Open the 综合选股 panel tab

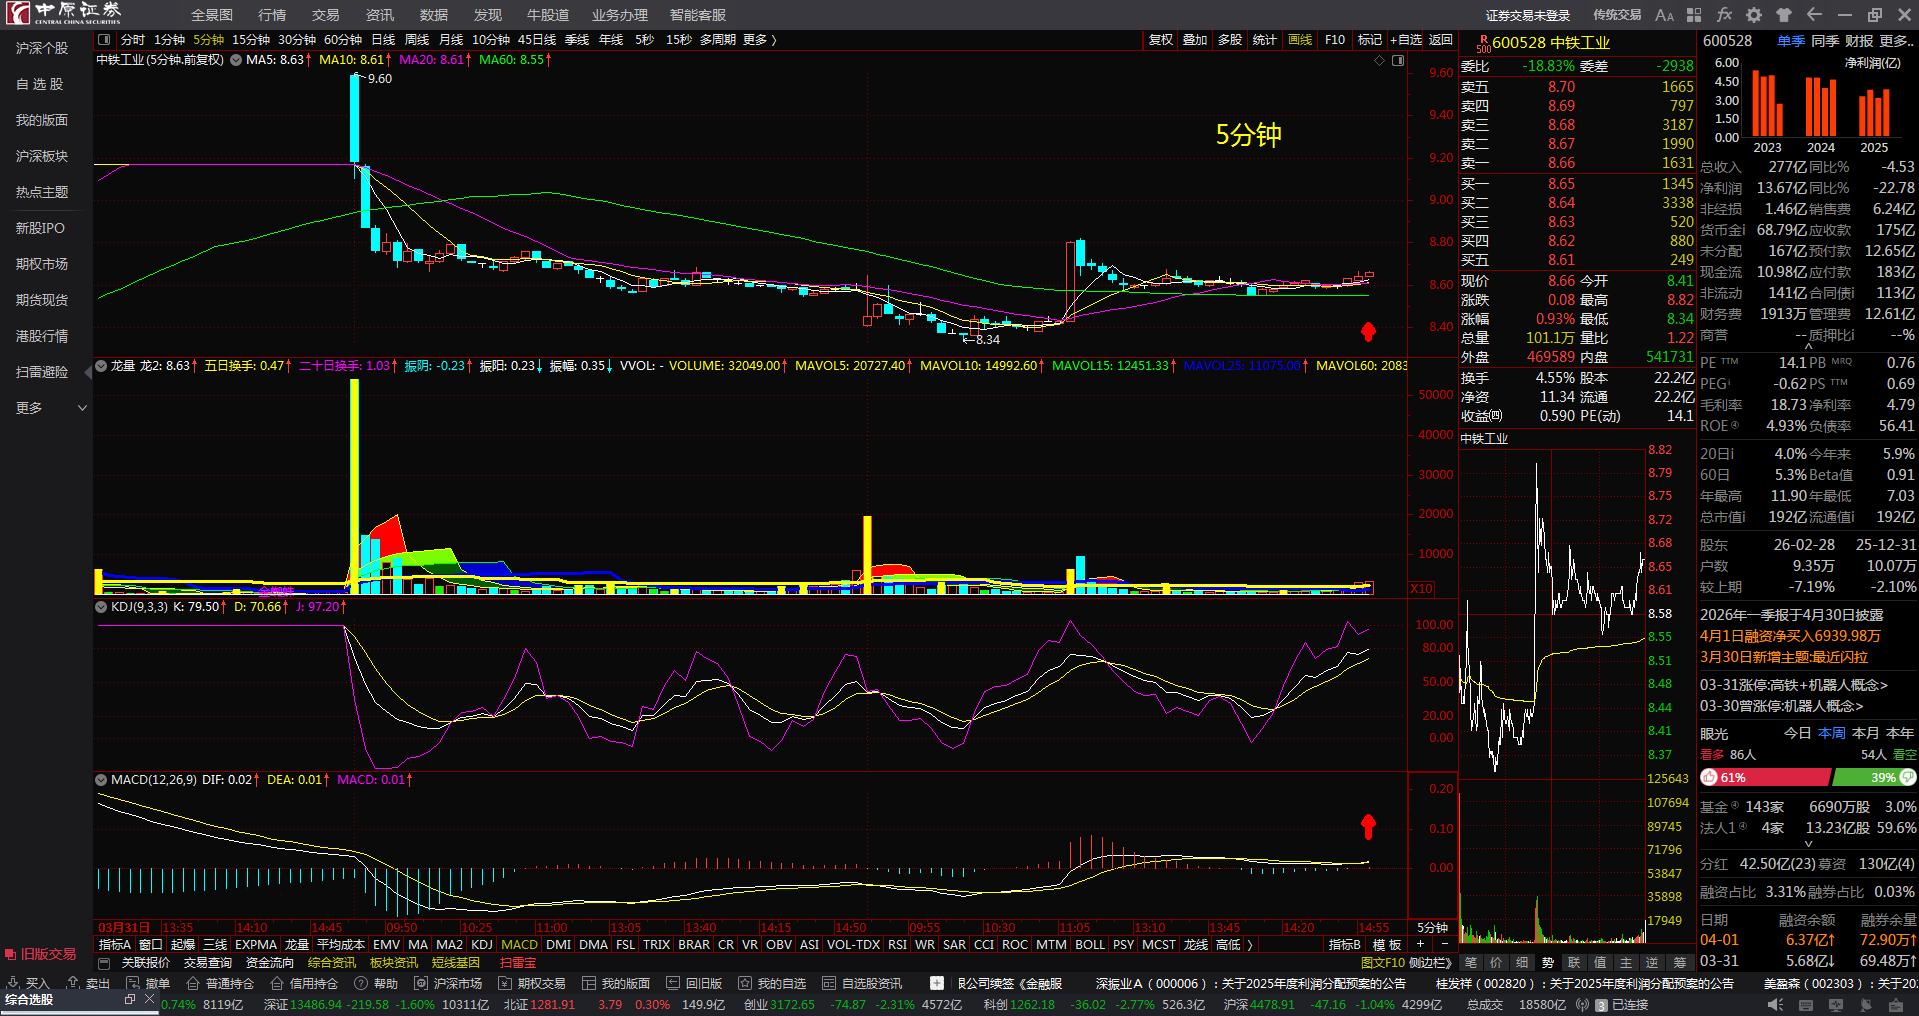[29, 1000]
